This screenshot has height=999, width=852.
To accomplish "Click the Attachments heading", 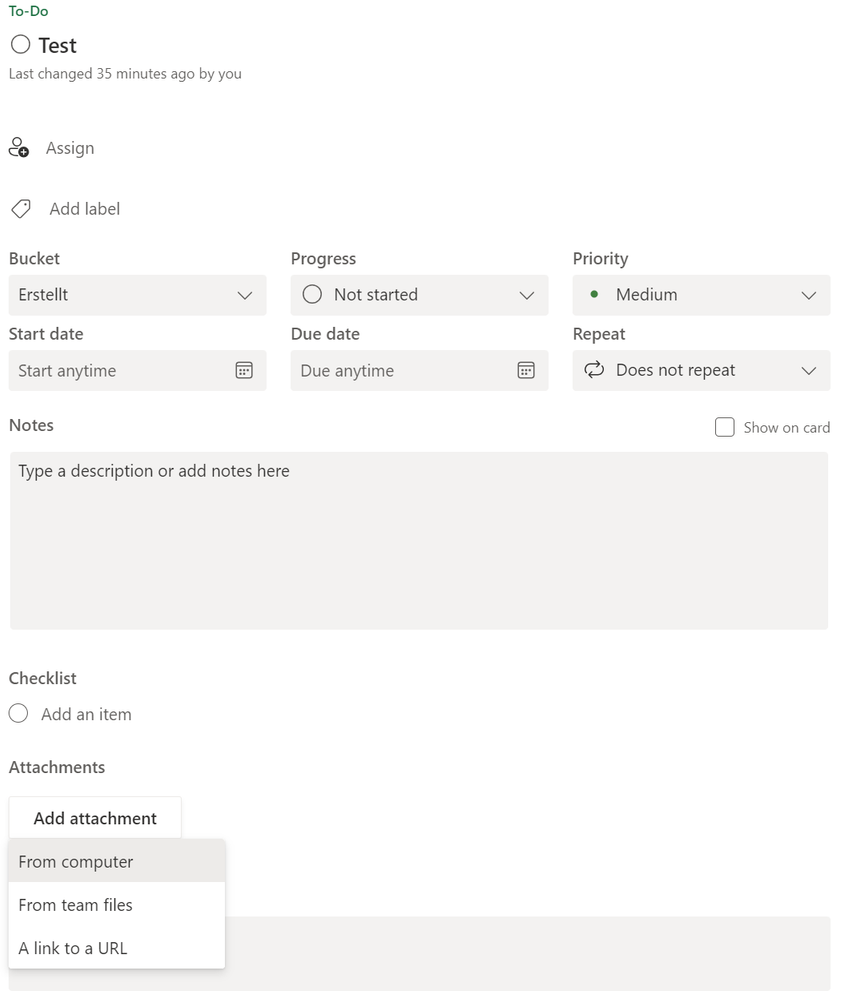I will tap(57, 767).
